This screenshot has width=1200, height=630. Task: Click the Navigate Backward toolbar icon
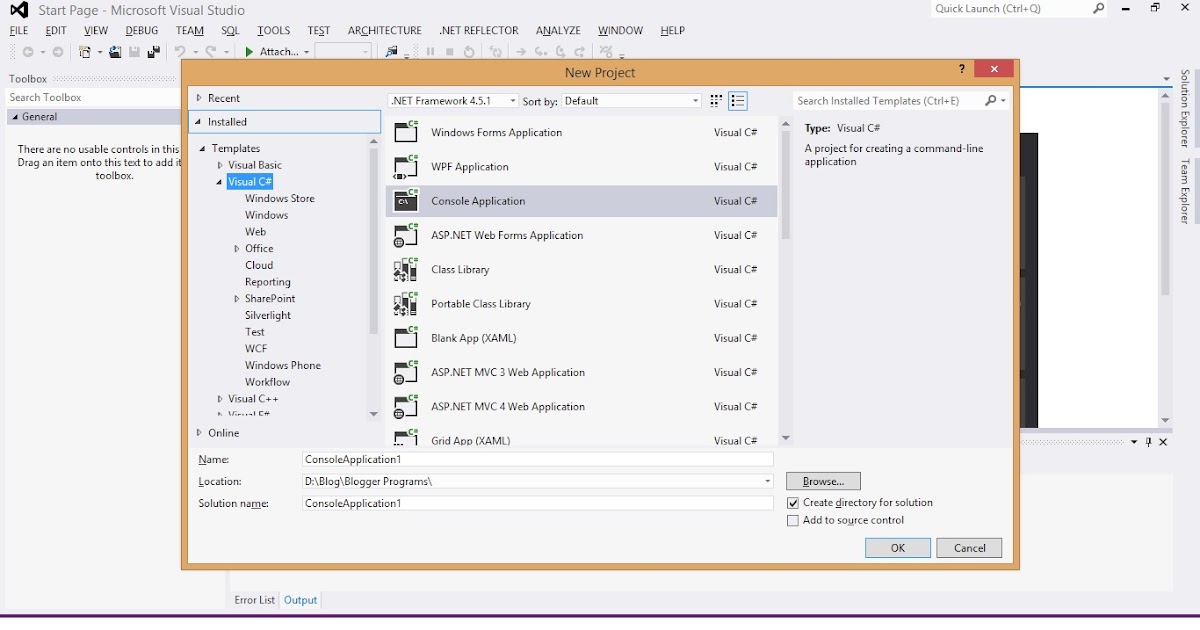tap(27, 52)
